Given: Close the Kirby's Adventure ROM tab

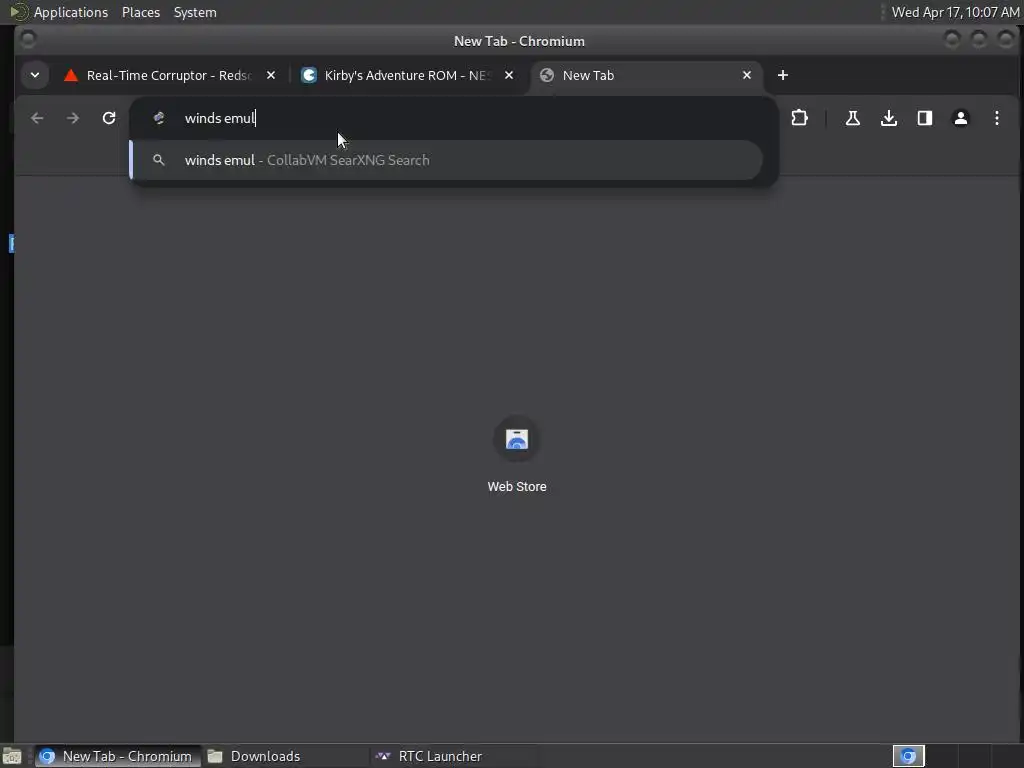Looking at the screenshot, I should [x=509, y=75].
